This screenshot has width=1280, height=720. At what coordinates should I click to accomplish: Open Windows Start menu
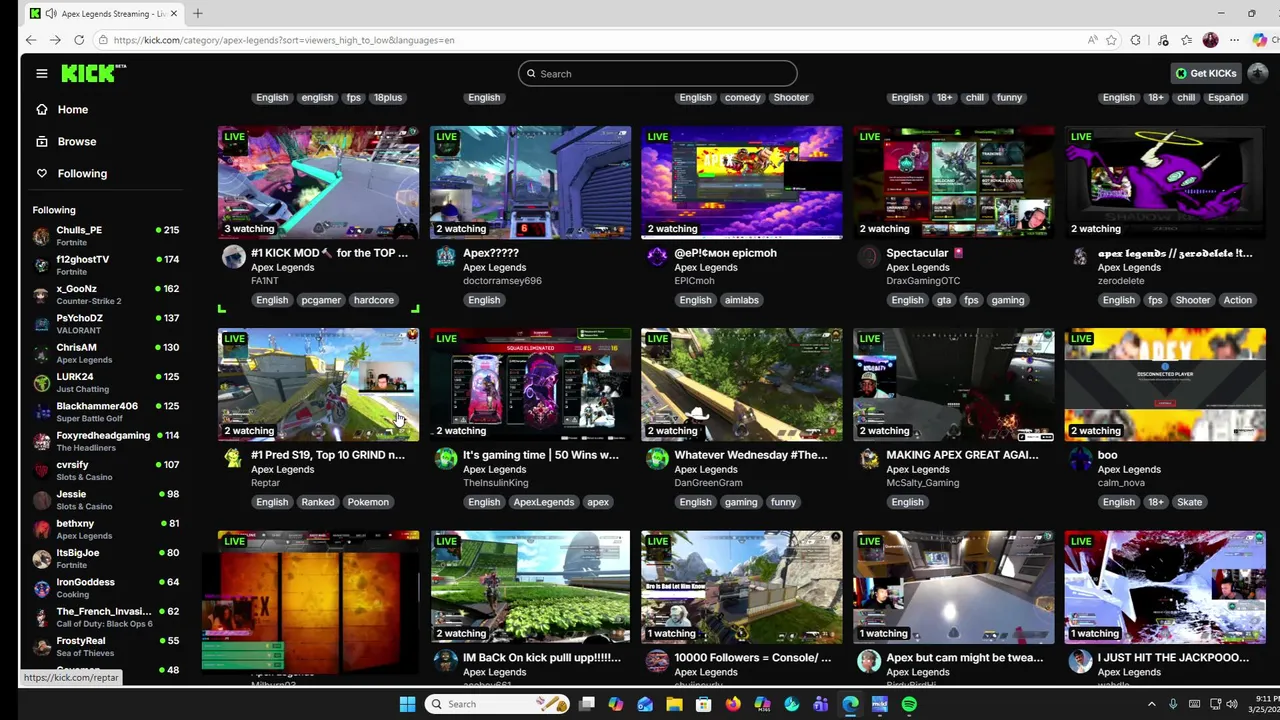pyautogui.click(x=407, y=704)
